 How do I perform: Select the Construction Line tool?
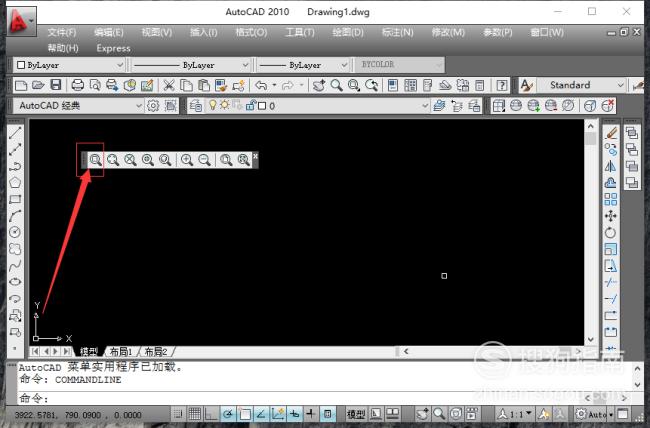click(x=15, y=149)
